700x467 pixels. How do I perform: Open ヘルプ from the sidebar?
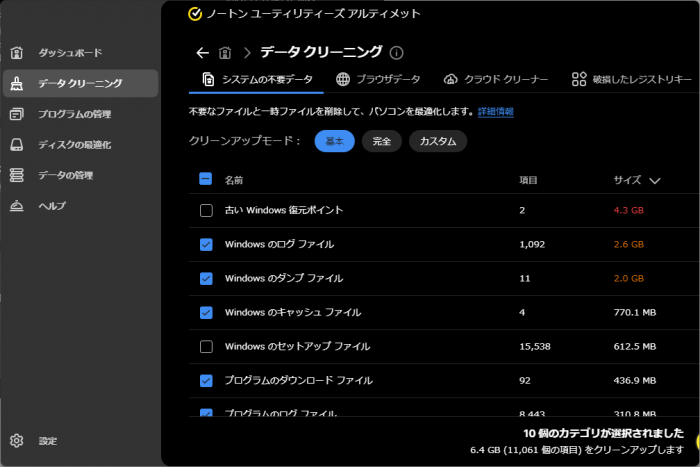coord(80,205)
